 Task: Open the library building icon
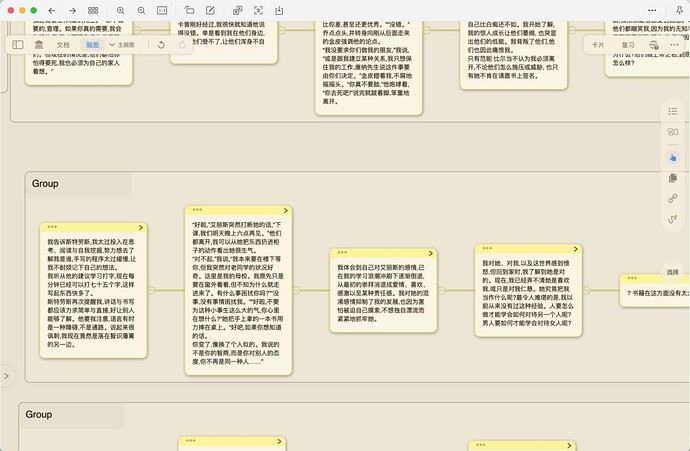39,44
